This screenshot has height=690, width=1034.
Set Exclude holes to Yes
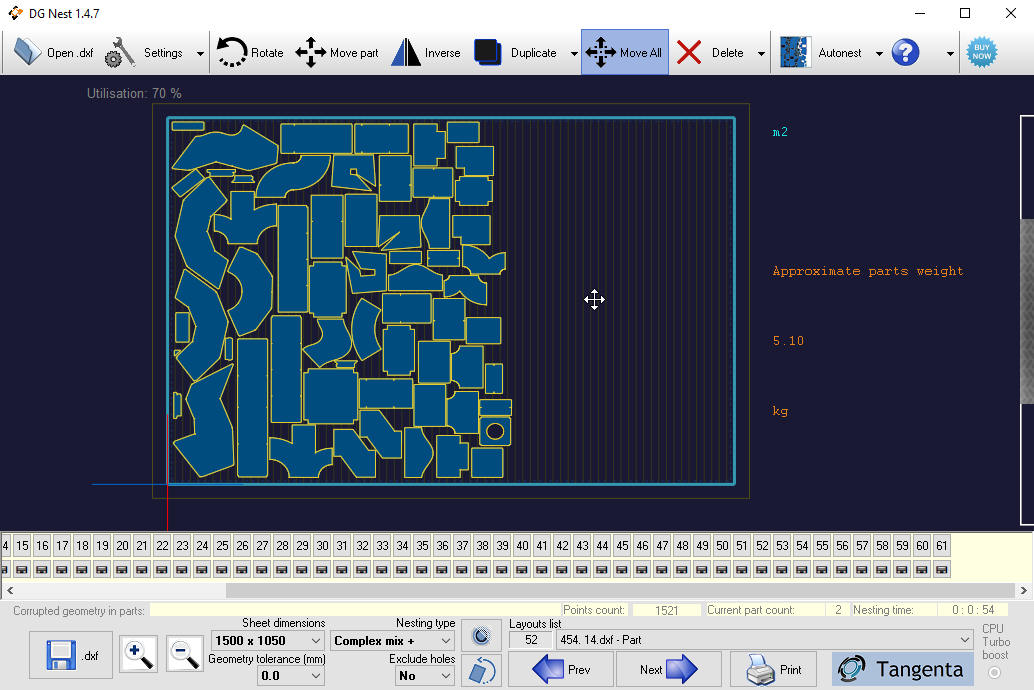(424, 675)
